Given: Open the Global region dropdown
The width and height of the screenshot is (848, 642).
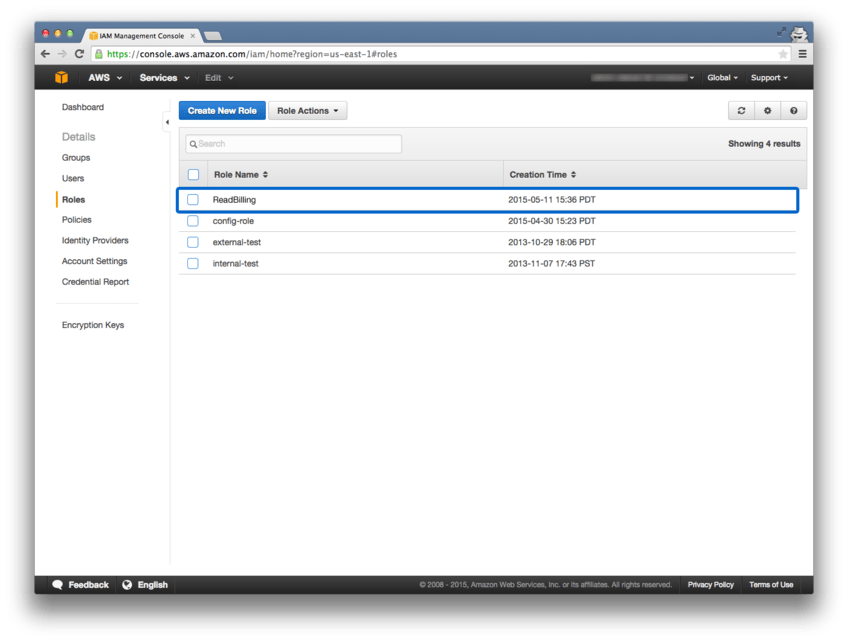Looking at the screenshot, I should pyautogui.click(x=722, y=78).
